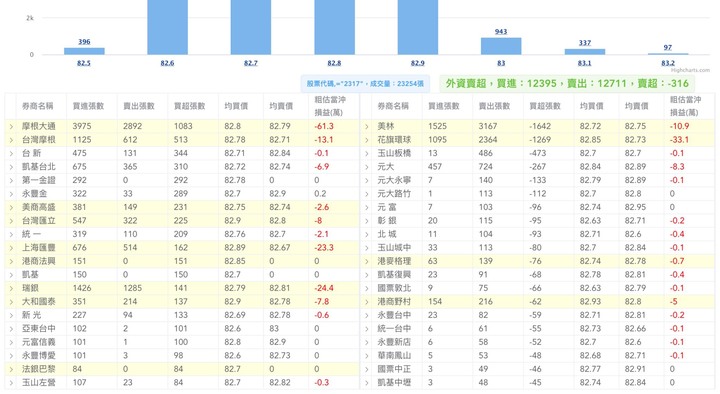The width and height of the screenshot is (720, 394).
Task: Expand the 美林 row chevron
Action: 366,126
